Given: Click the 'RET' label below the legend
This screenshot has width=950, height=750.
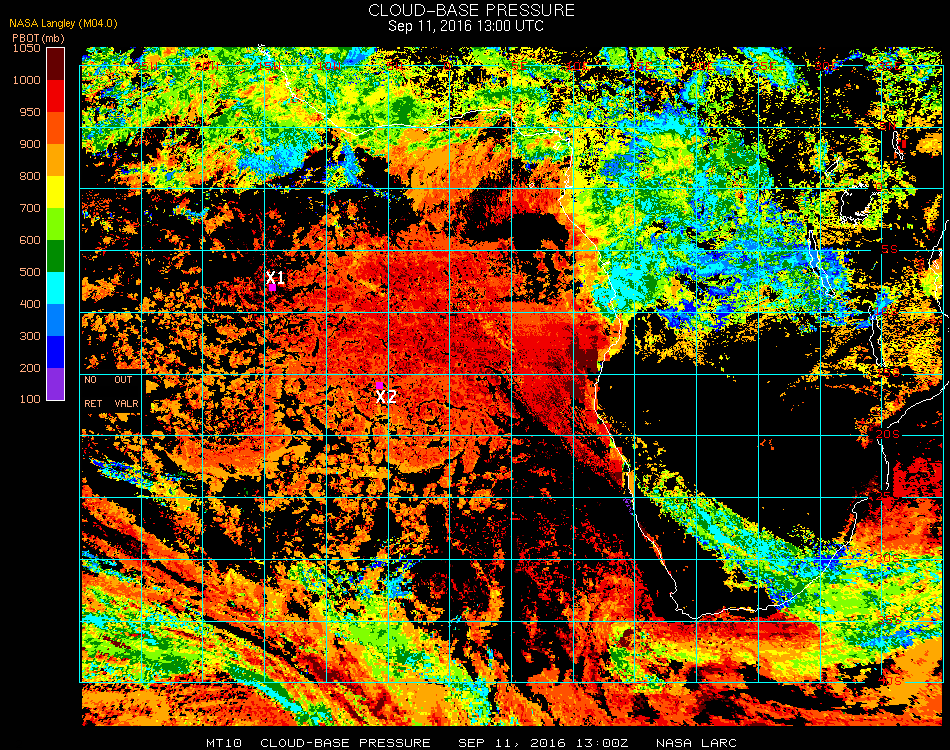Looking at the screenshot, I should tap(93, 403).
